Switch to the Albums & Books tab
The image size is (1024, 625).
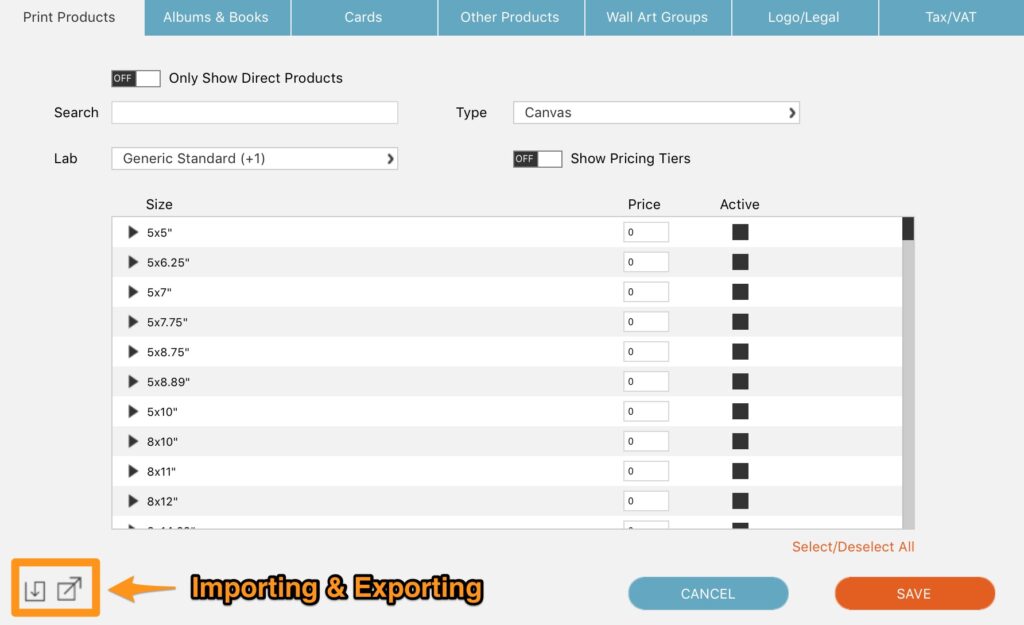click(x=217, y=18)
